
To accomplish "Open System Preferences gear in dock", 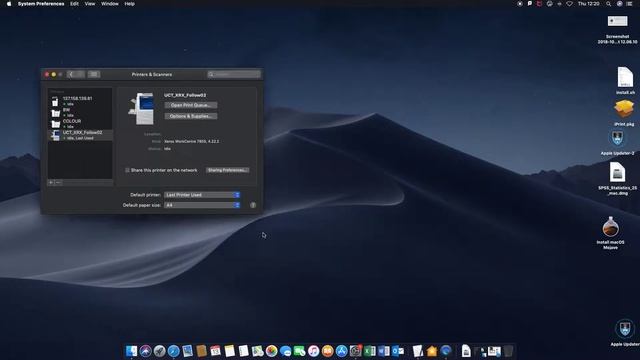I will click(356, 351).
